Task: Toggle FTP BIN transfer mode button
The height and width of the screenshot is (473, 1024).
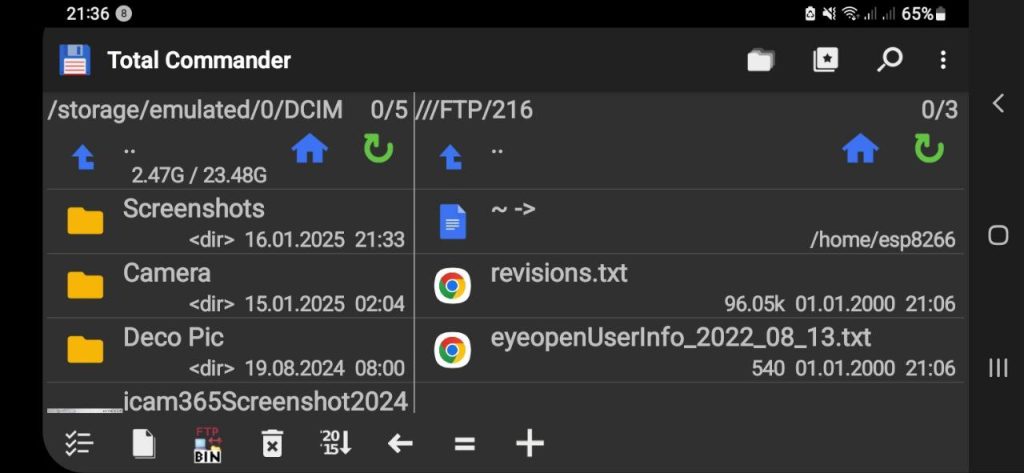Action: (208, 445)
